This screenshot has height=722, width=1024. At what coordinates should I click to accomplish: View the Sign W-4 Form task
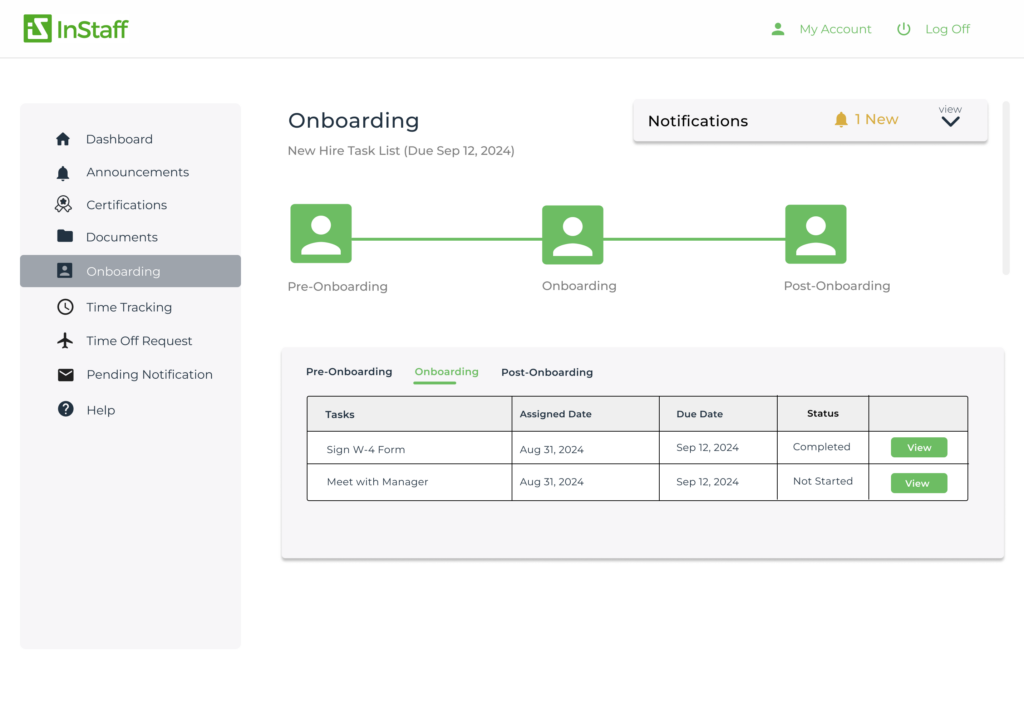tap(918, 448)
